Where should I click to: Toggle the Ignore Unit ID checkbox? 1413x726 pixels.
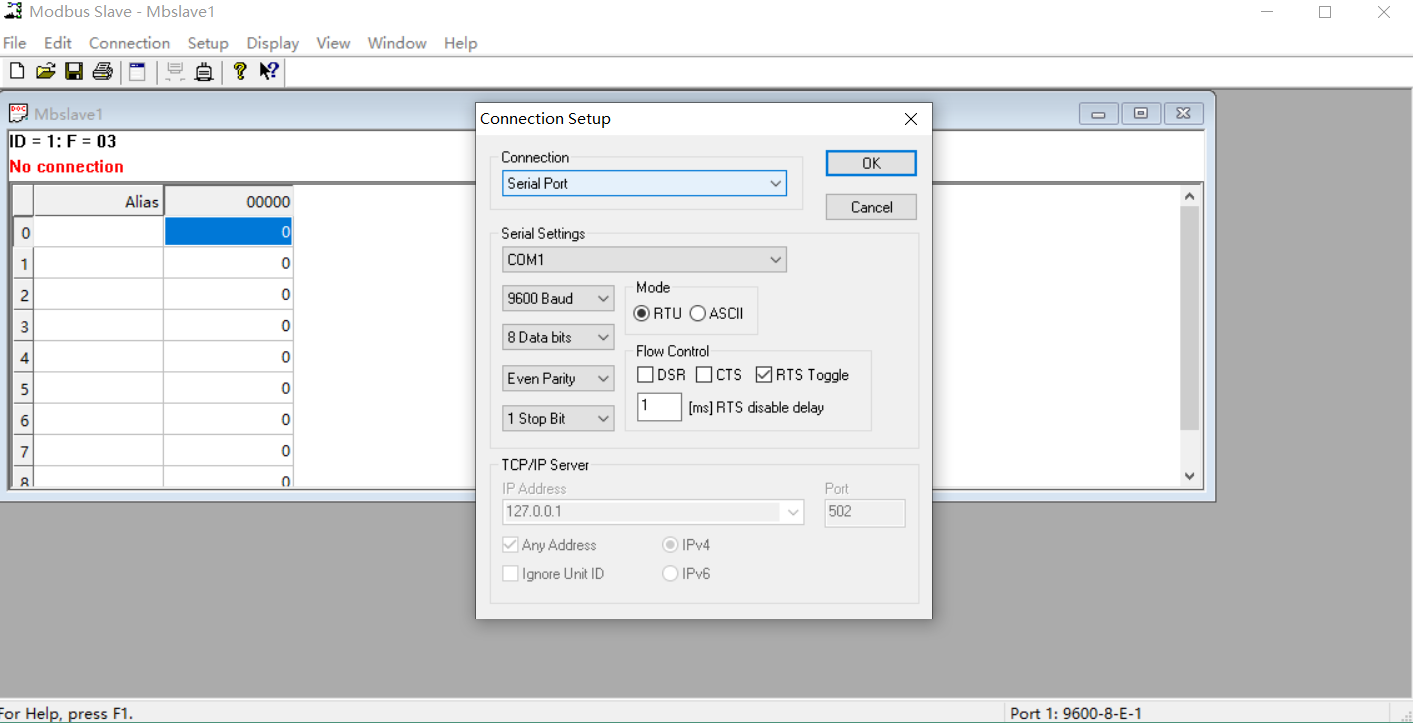(x=510, y=574)
